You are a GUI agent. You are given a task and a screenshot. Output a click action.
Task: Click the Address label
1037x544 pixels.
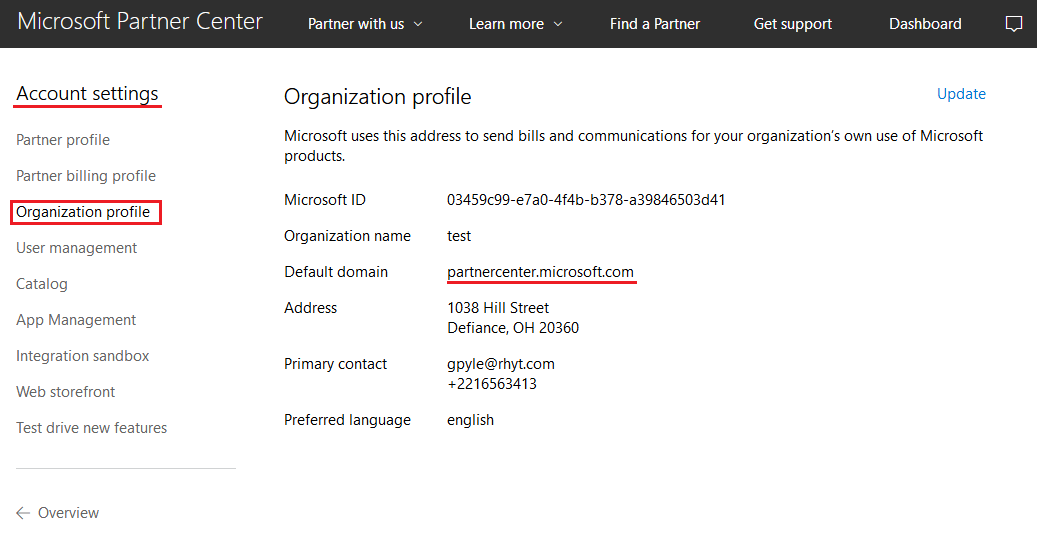pos(310,308)
